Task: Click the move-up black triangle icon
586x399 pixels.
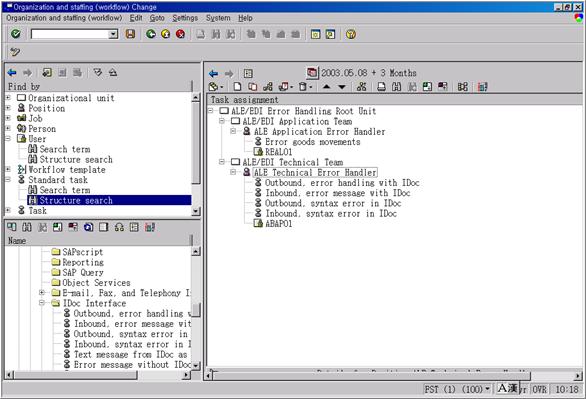Action: pos(326,87)
